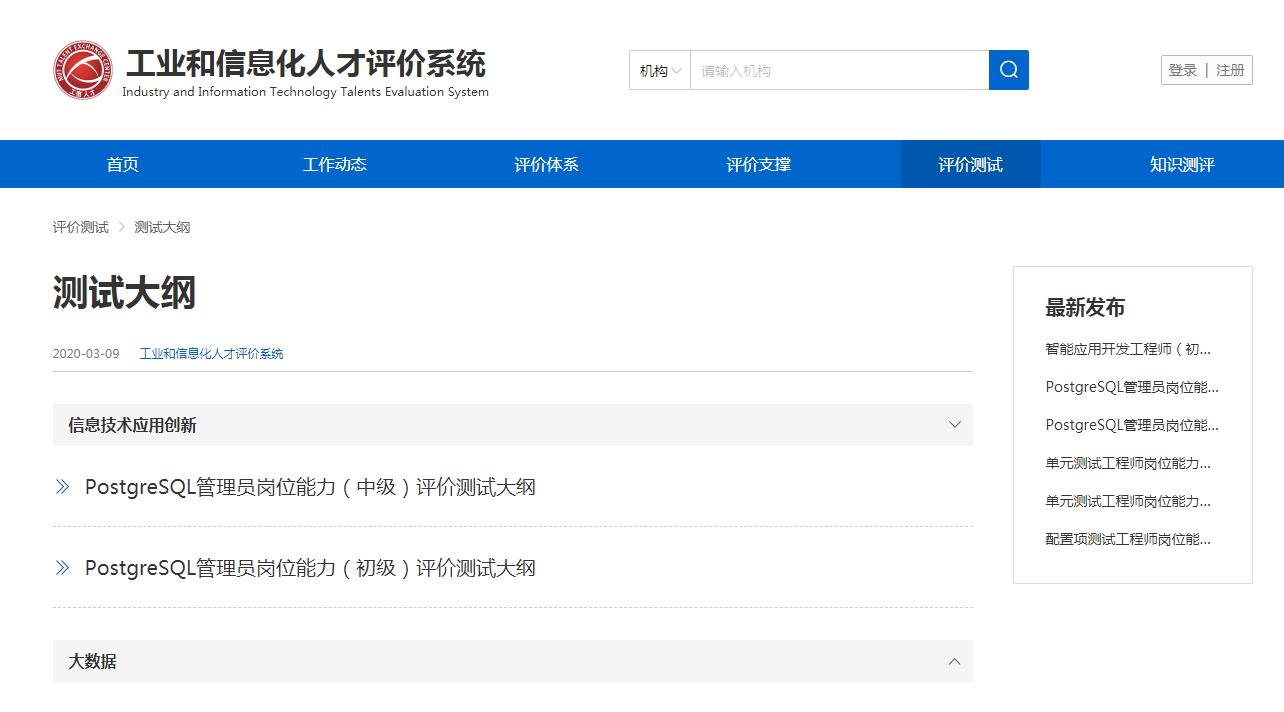Viewport: 1284px width, 712px height.
Task: Open 评价支撑 navigation item
Action: pyautogui.click(x=759, y=164)
